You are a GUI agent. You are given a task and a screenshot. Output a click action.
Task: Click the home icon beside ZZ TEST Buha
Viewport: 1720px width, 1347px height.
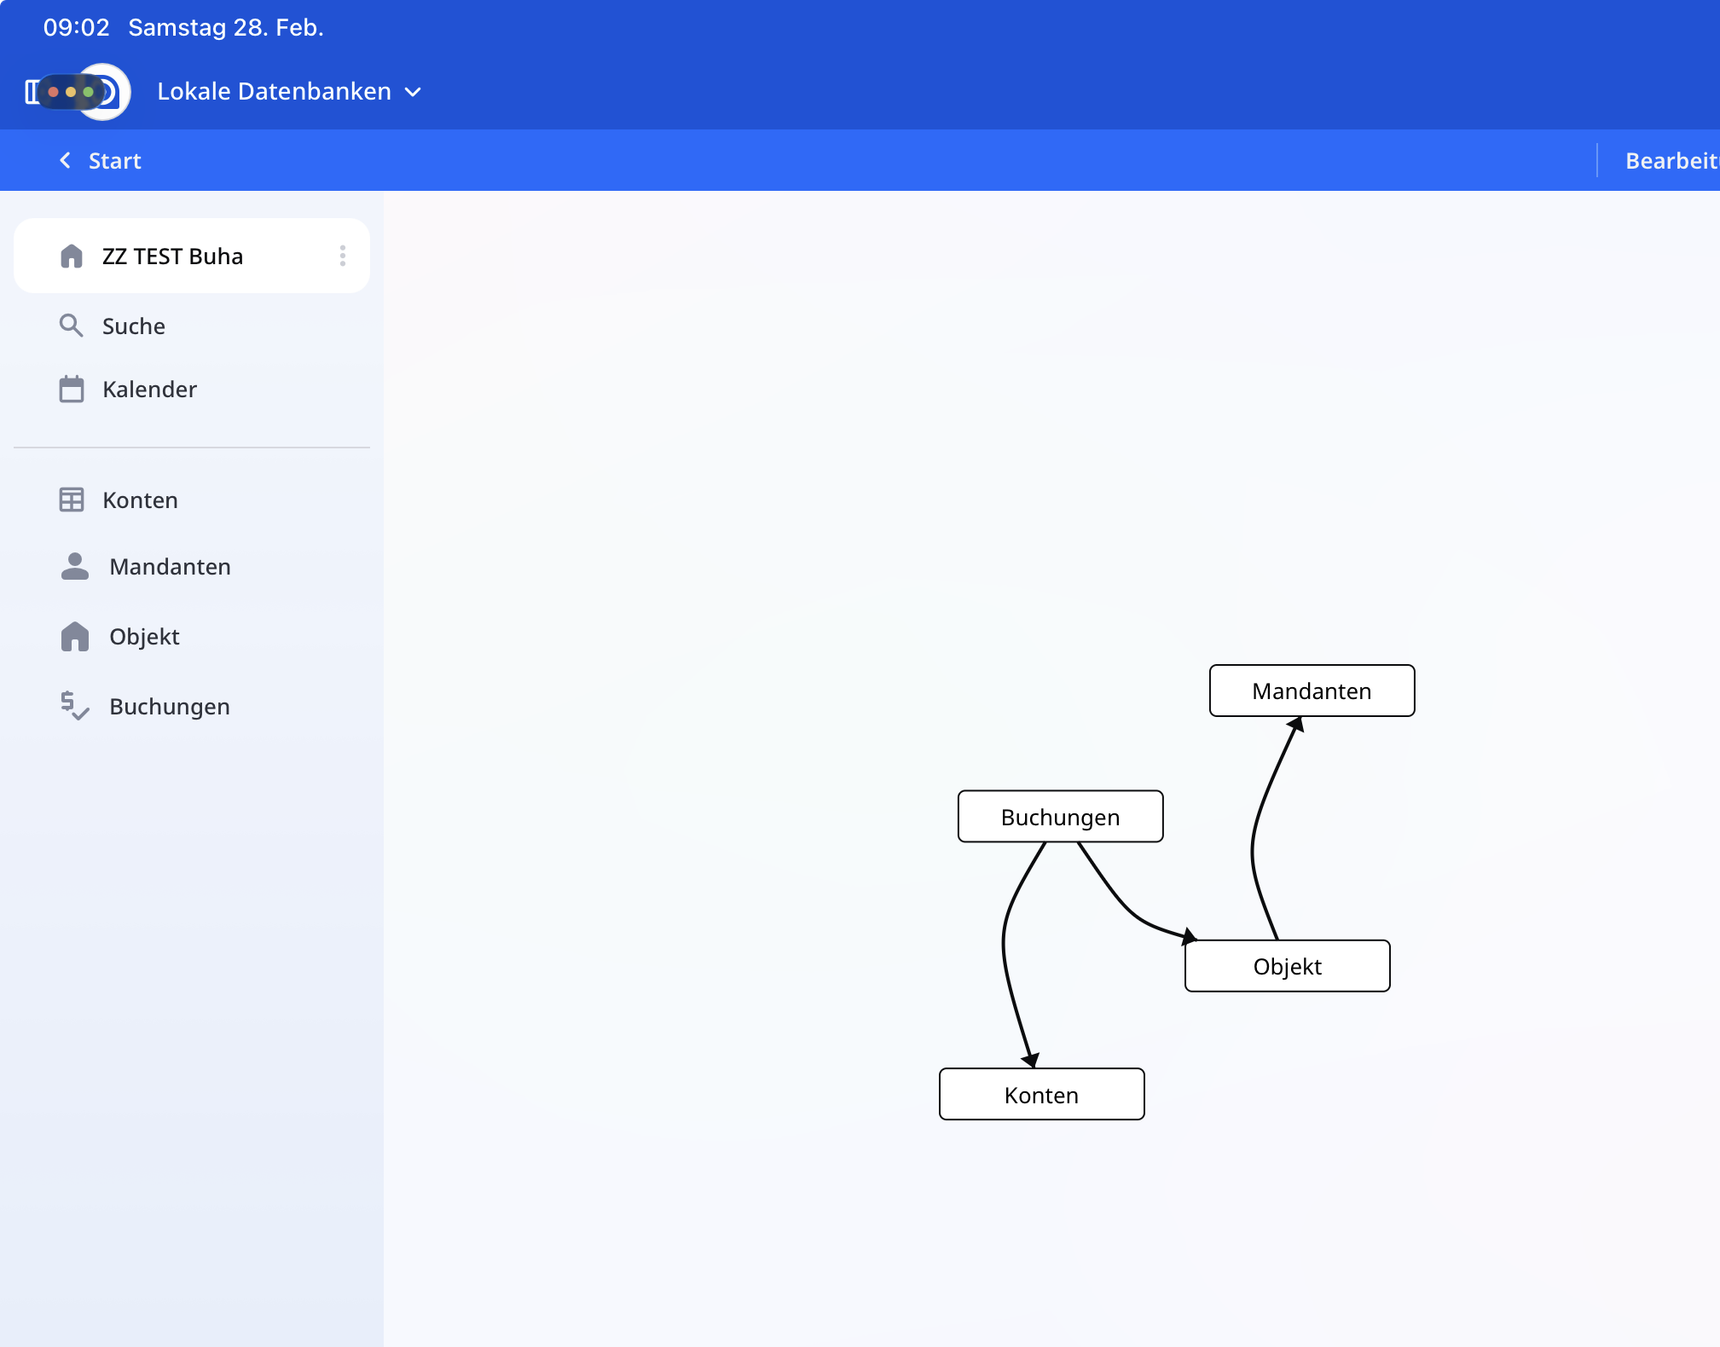tap(71, 256)
